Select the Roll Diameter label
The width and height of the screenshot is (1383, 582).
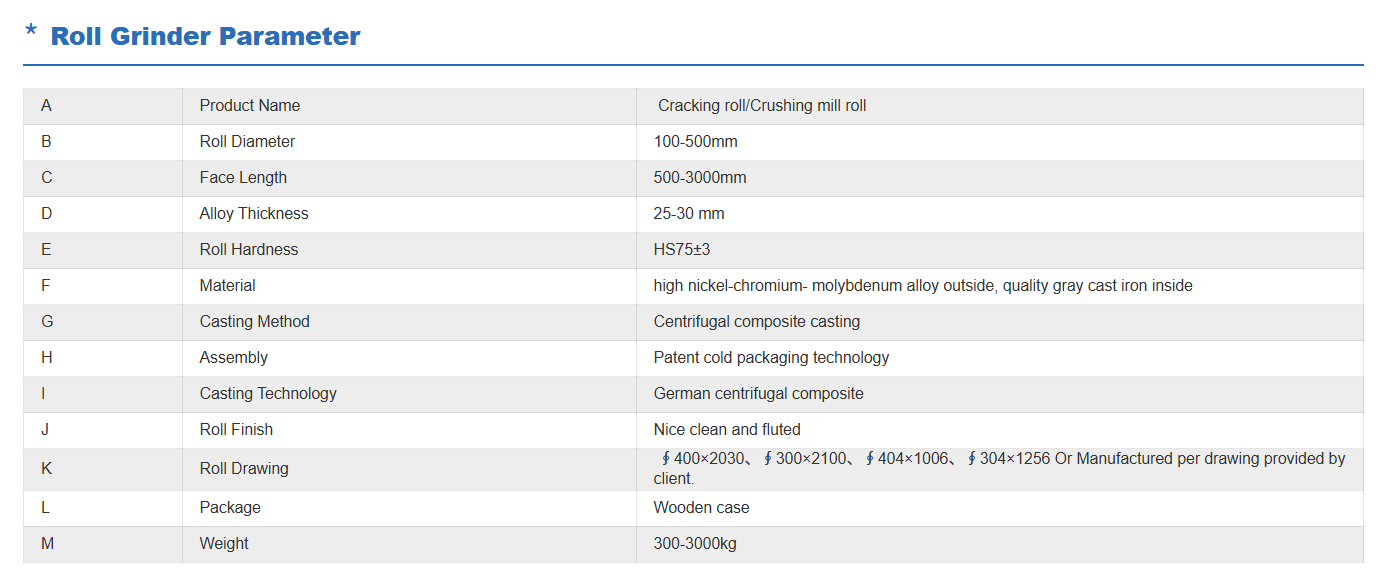pyautogui.click(x=247, y=142)
